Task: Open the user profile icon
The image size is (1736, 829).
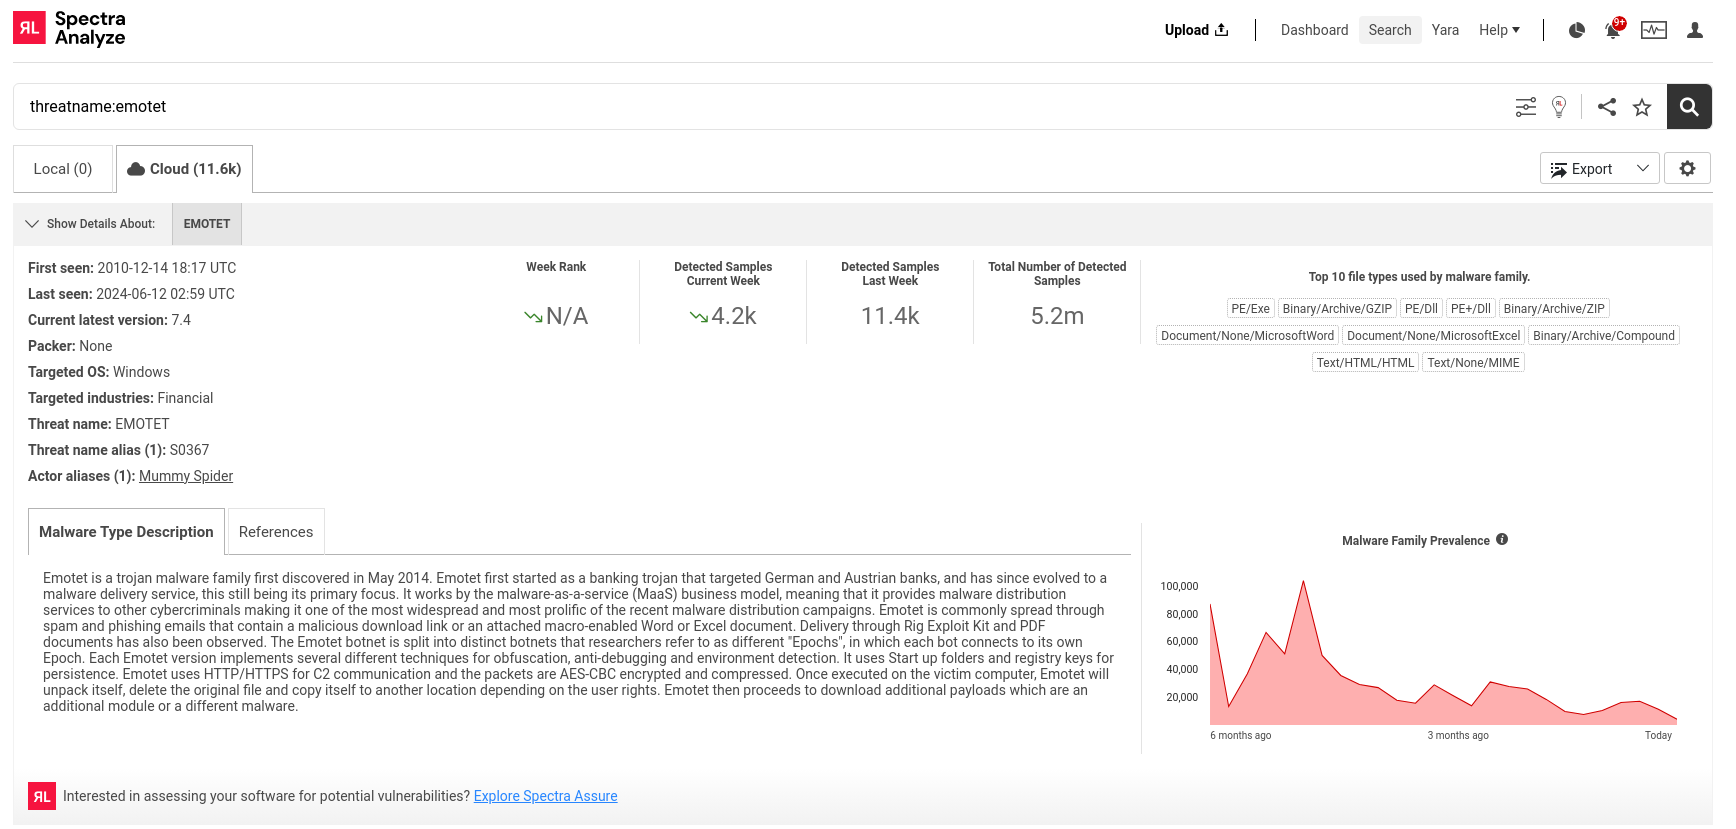Action: pos(1695,30)
